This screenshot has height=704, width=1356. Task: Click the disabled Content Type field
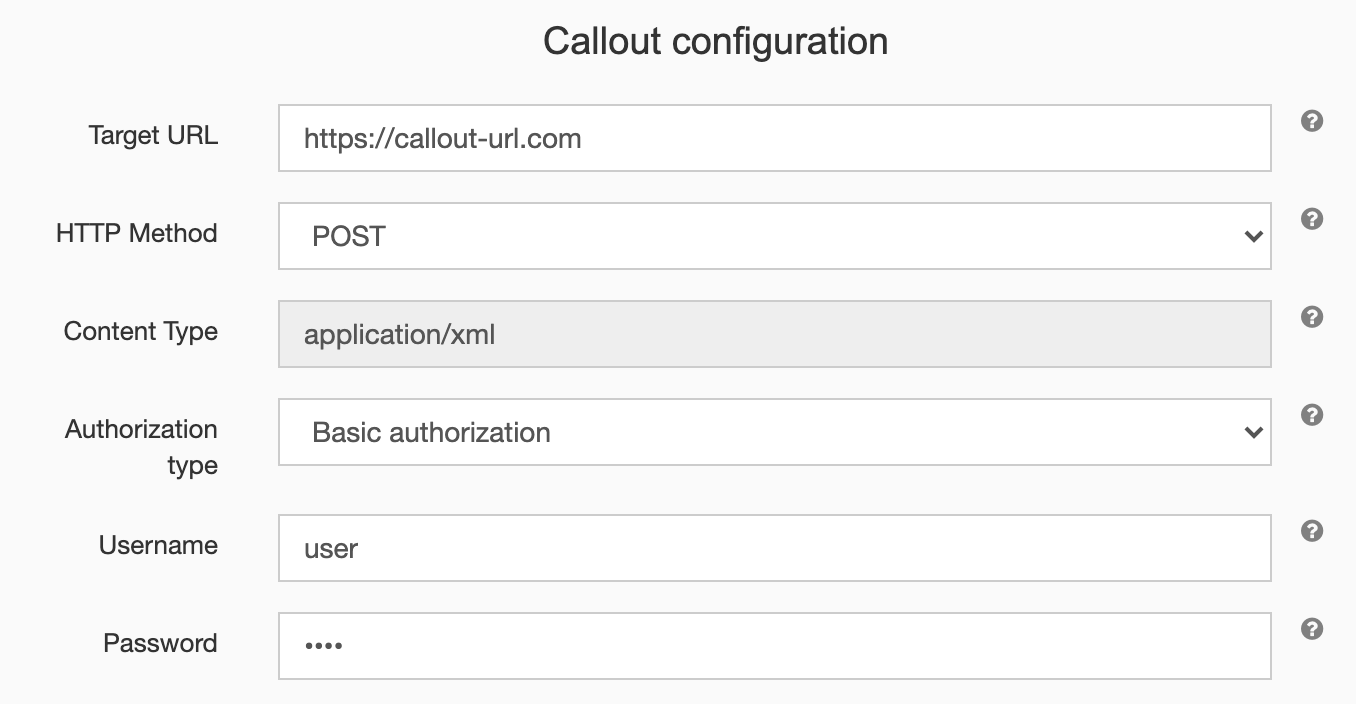point(700,334)
